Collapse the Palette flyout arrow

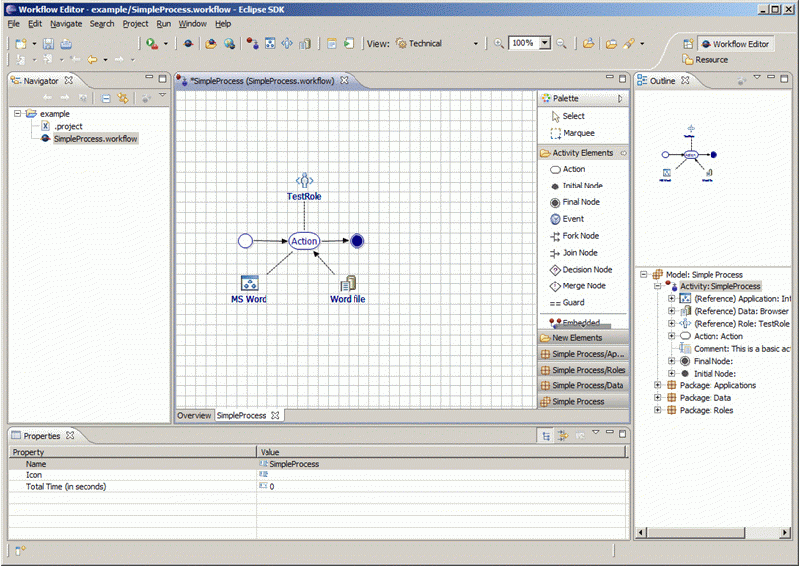(x=620, y=99)
